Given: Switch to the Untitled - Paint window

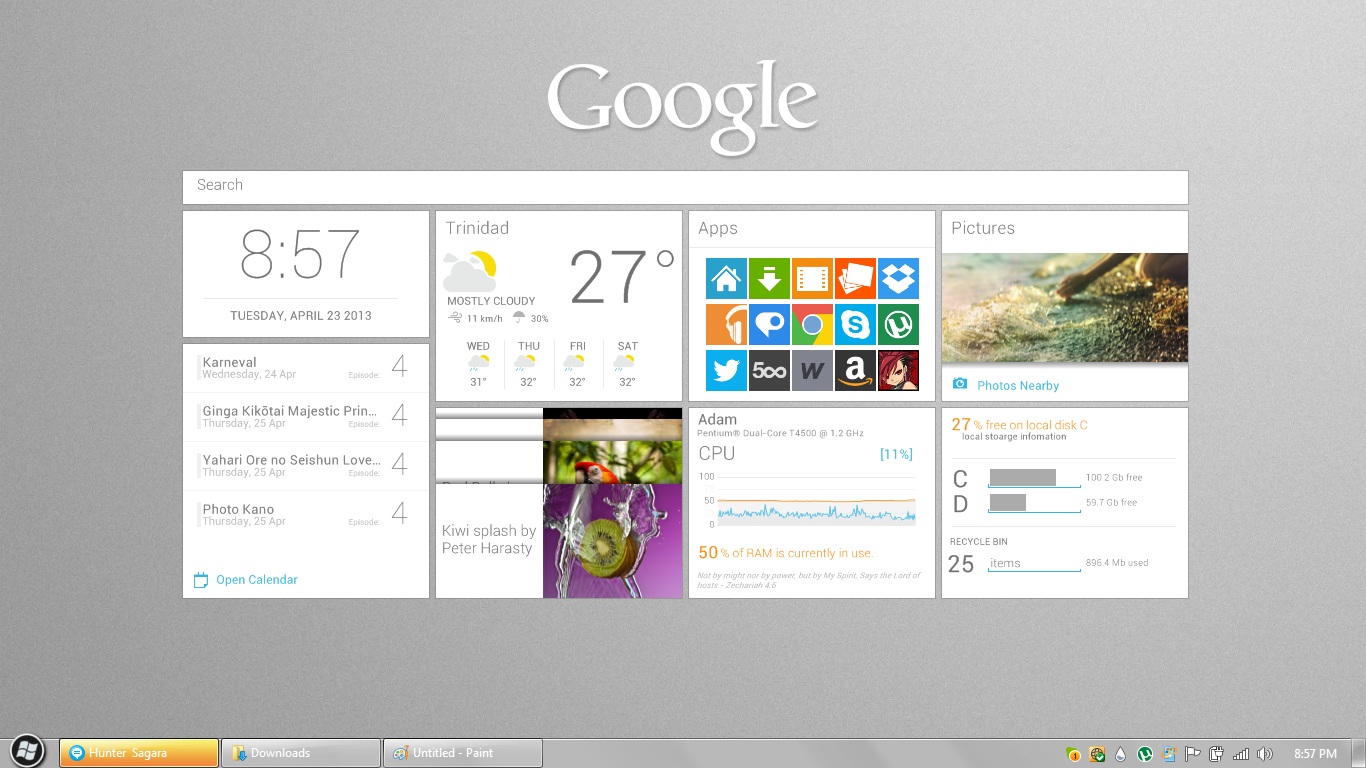Looking at the screenshot, I should tap(462, 752).
